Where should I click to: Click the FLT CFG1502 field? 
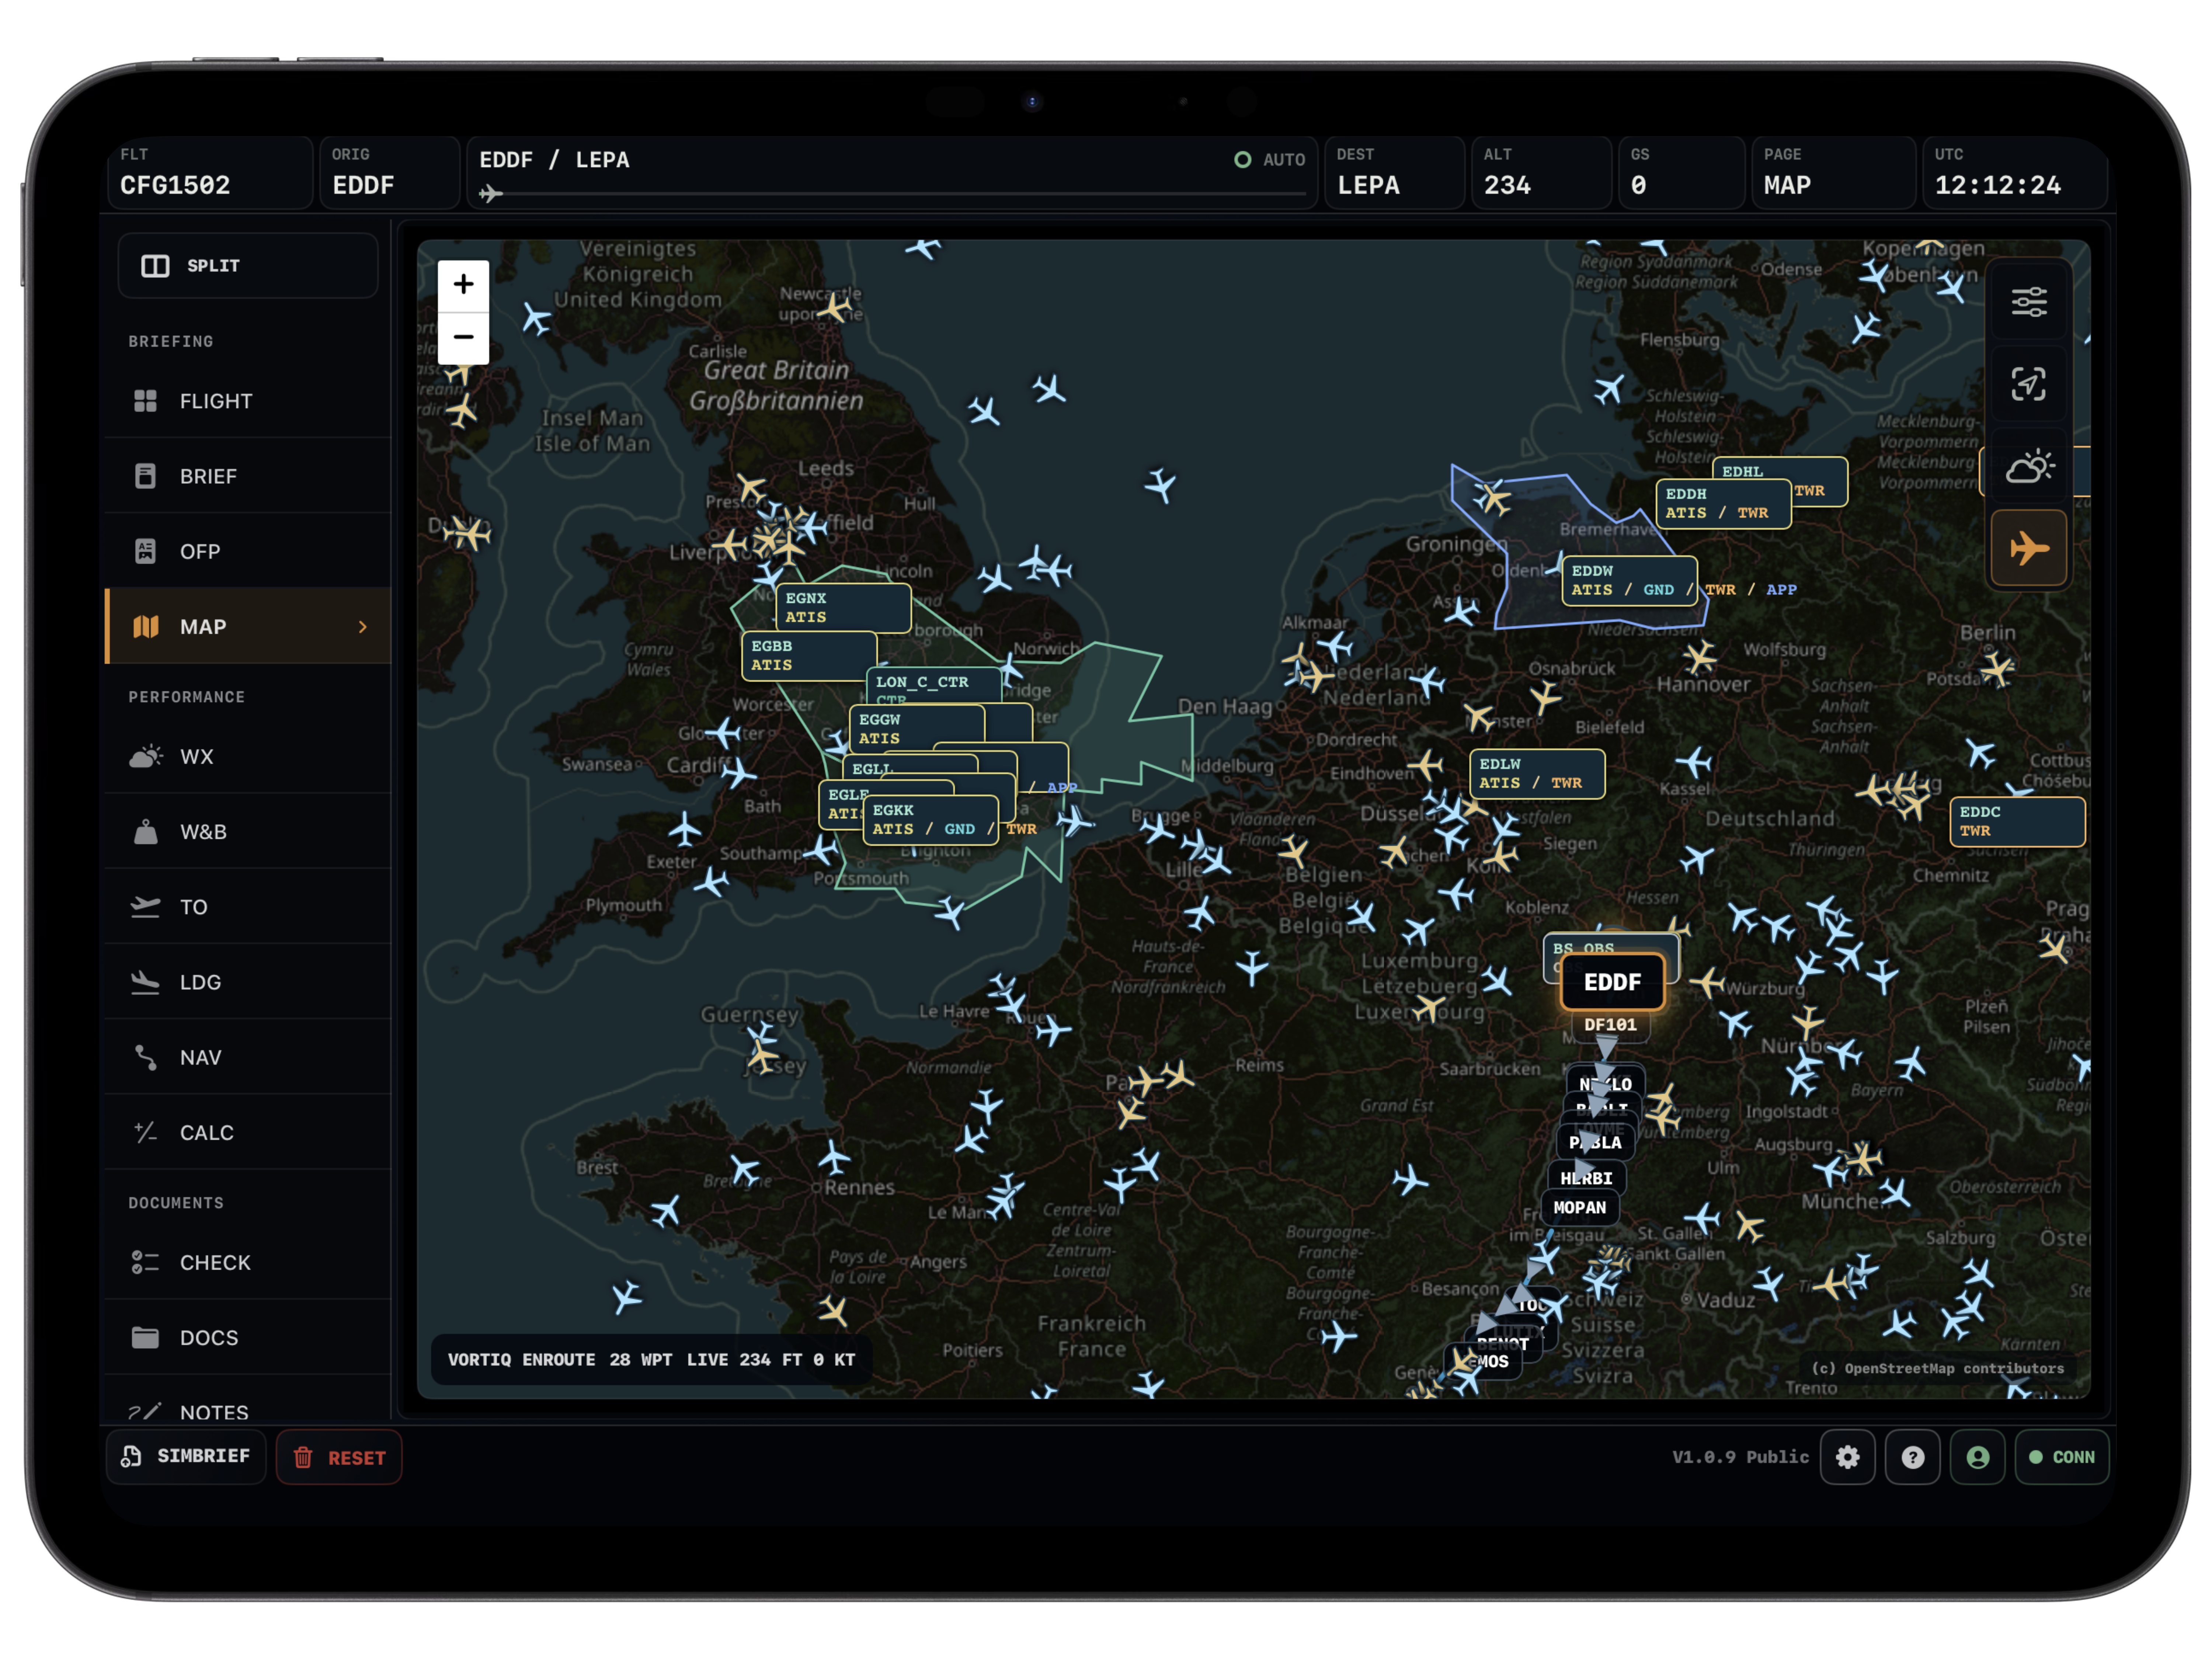pyautogui.click(x=210, y=172)
